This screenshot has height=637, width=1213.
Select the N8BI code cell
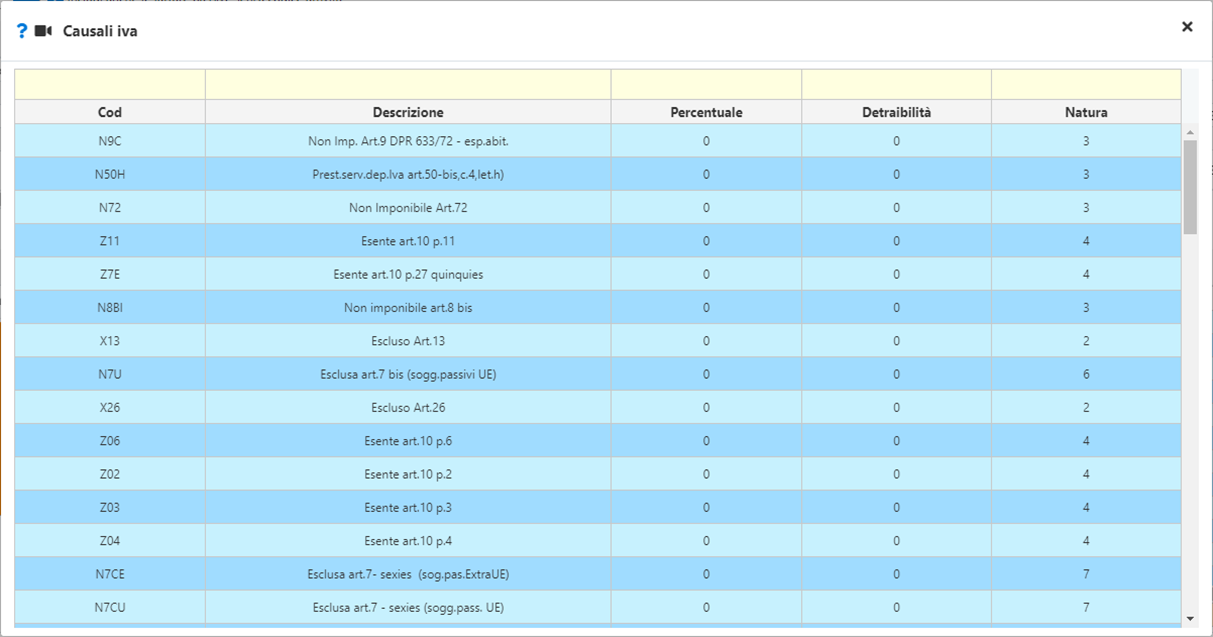(x=110, y=308)
